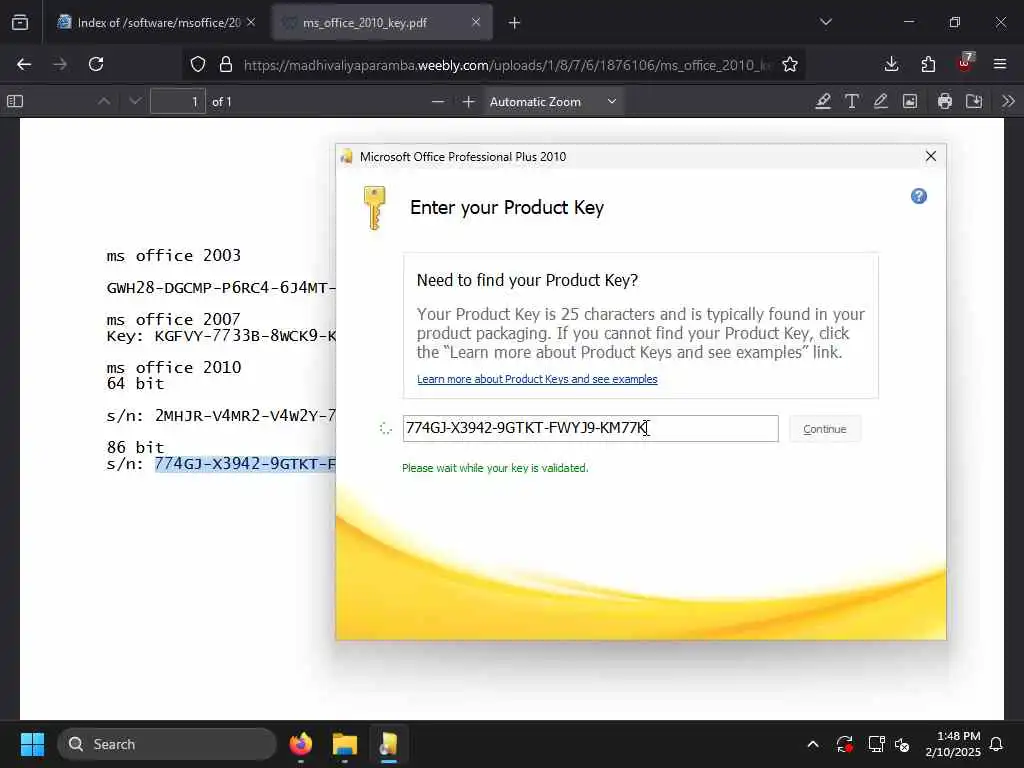Select the PDF add image tool
This screenshot has width=1024, height=768.
[910, 101]
